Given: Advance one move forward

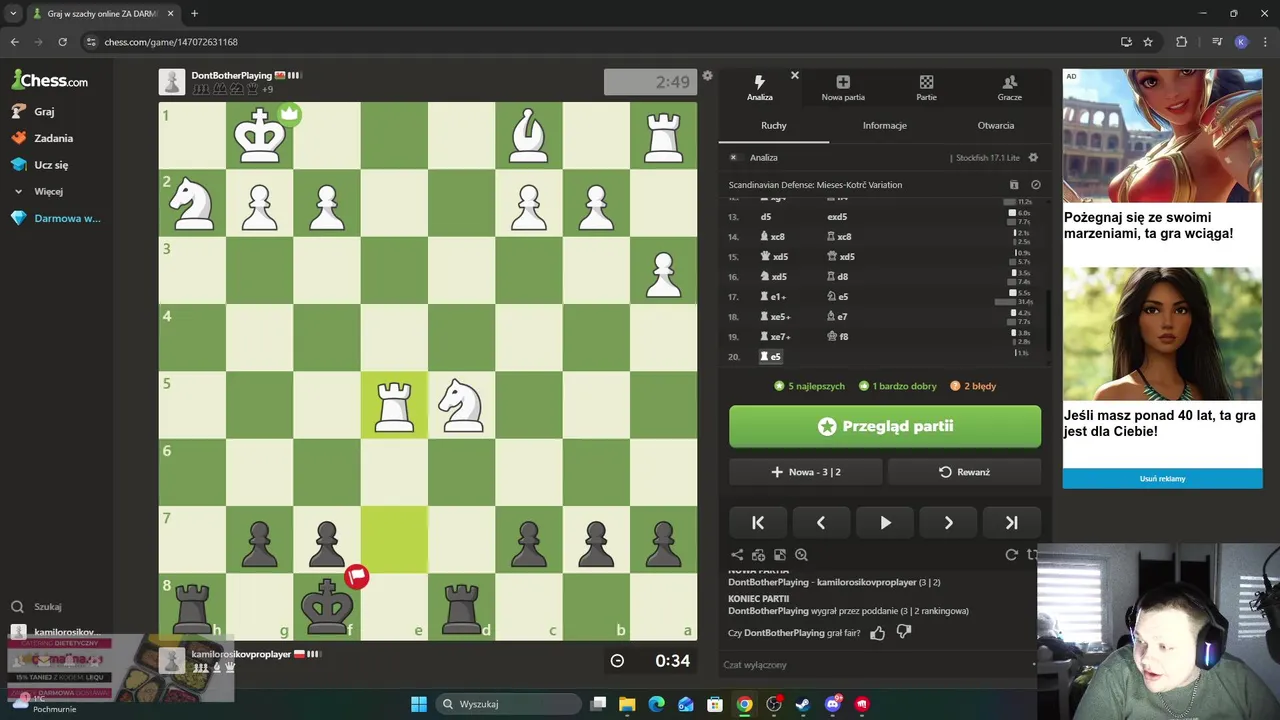Looking at the screenshot, I should [x=948, y=522].
